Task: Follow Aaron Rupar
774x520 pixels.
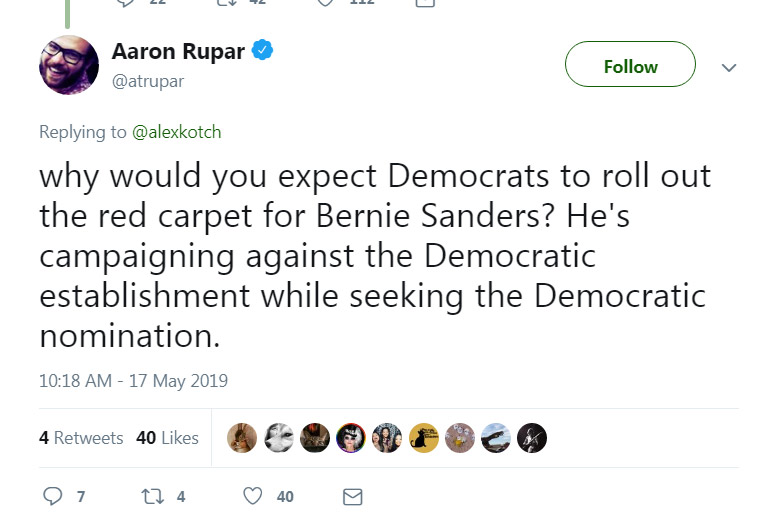Action: point(630,66)
